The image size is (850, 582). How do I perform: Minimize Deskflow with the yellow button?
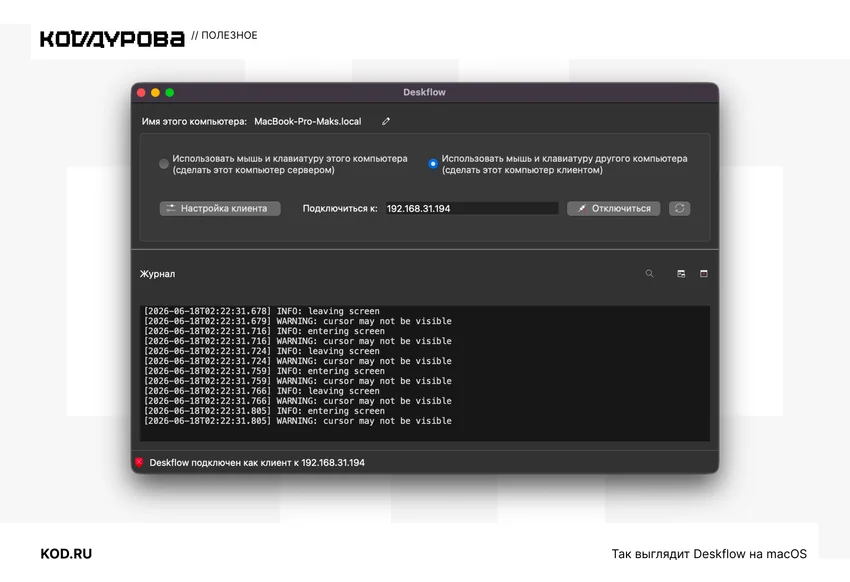pos(155,93)
